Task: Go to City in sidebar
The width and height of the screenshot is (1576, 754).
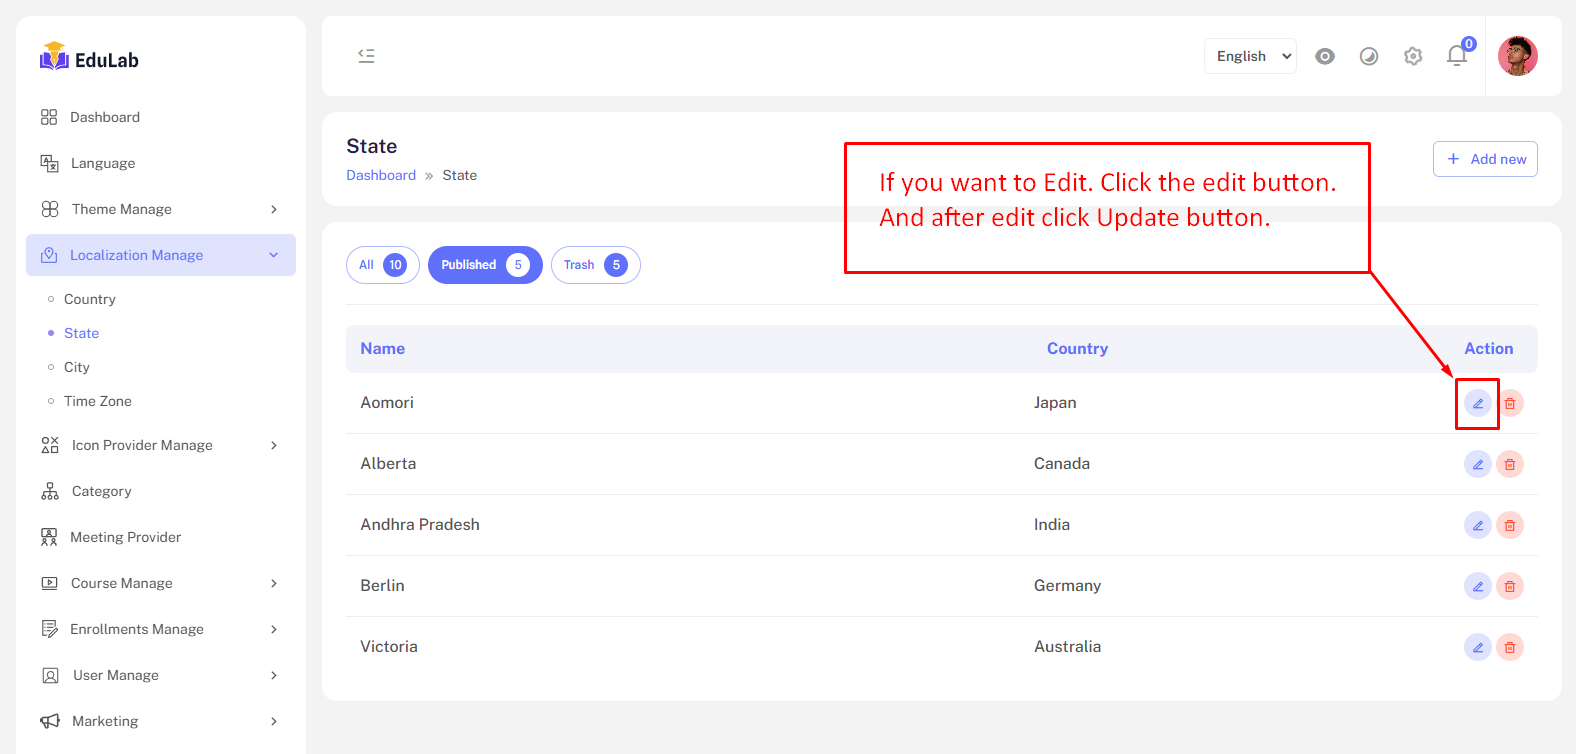Action: (x=77, y=367)
